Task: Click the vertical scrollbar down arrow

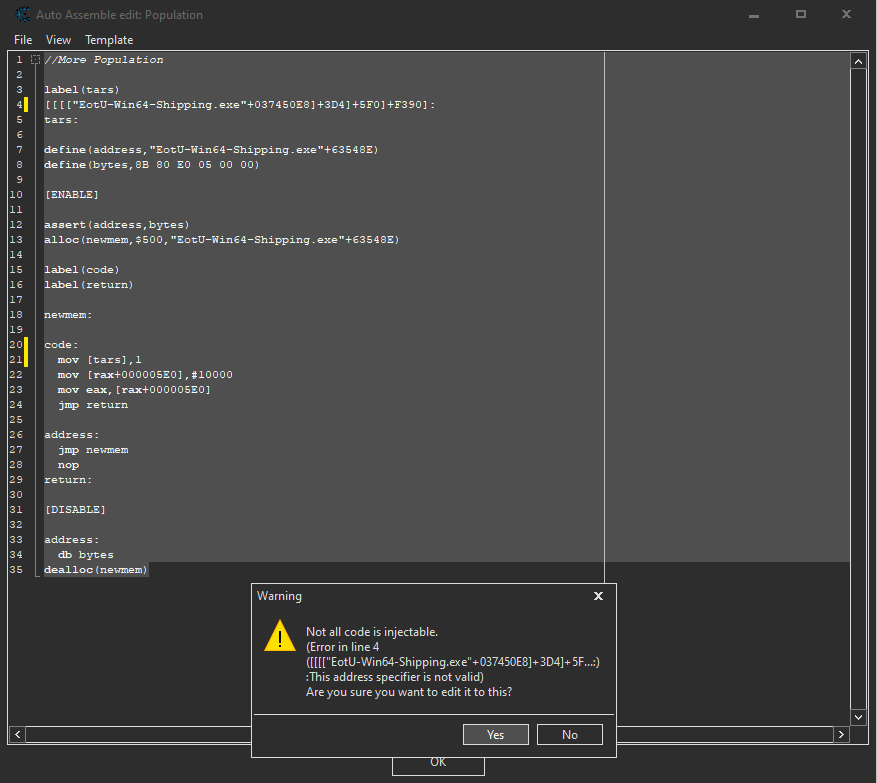Action: pos(858,717)
